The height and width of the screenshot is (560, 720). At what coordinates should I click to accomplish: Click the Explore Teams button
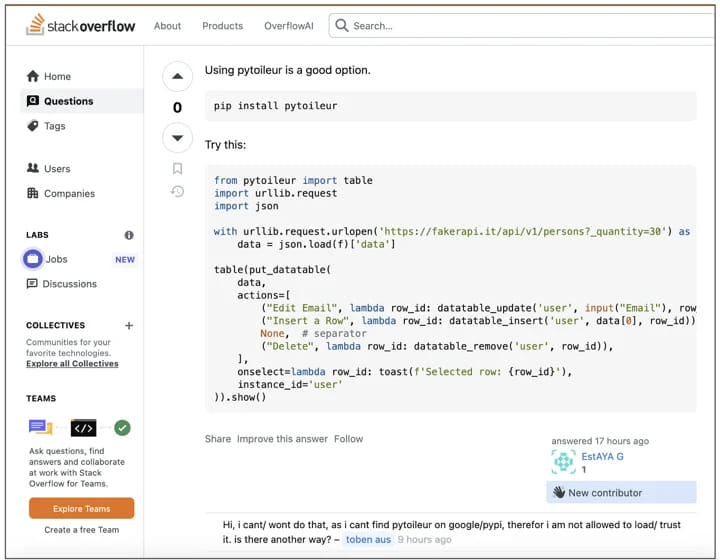81,508
